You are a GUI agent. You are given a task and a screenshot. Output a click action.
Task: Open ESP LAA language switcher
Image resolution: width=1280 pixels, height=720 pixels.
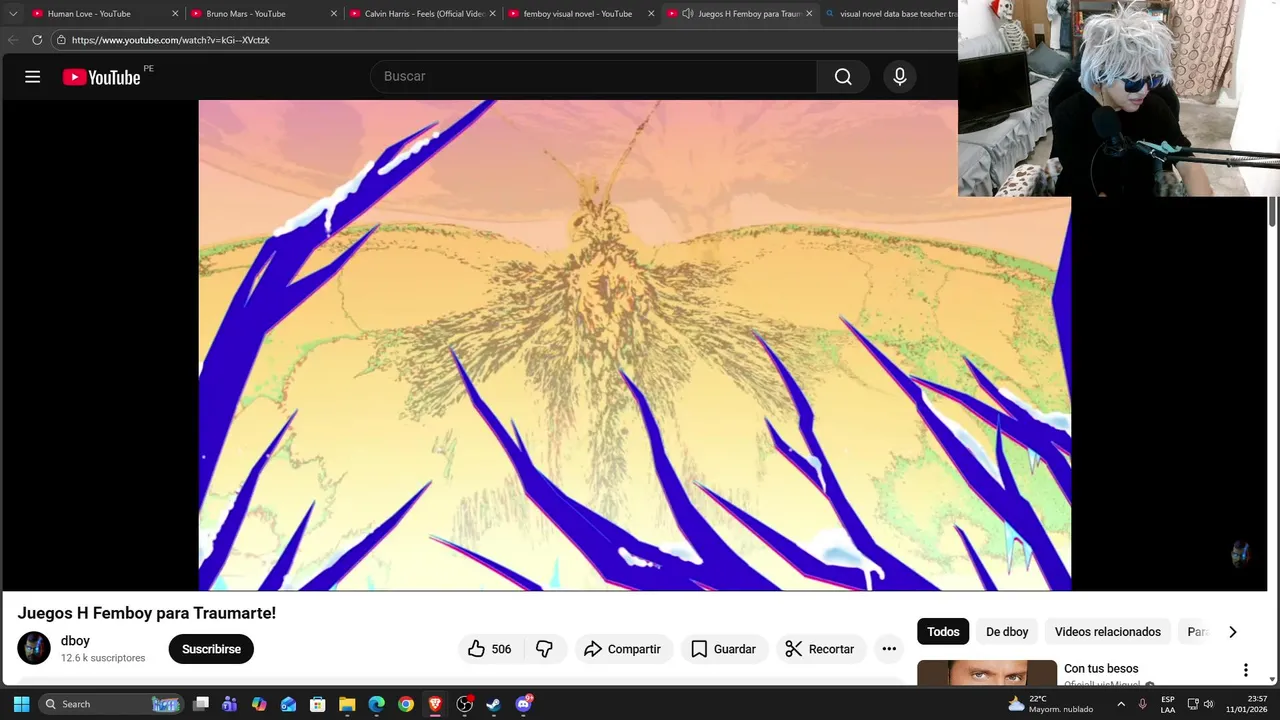click(x=1168, y=704)
